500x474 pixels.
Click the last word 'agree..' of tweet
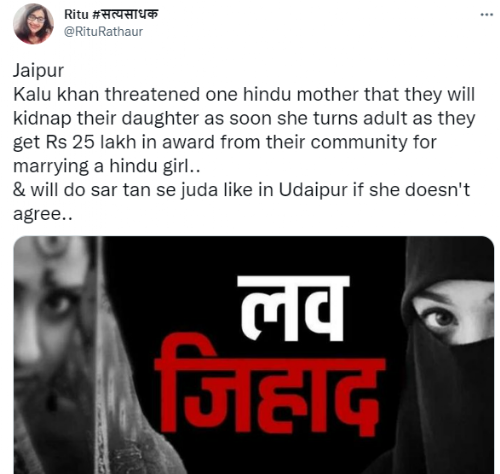tap(42, 214)
